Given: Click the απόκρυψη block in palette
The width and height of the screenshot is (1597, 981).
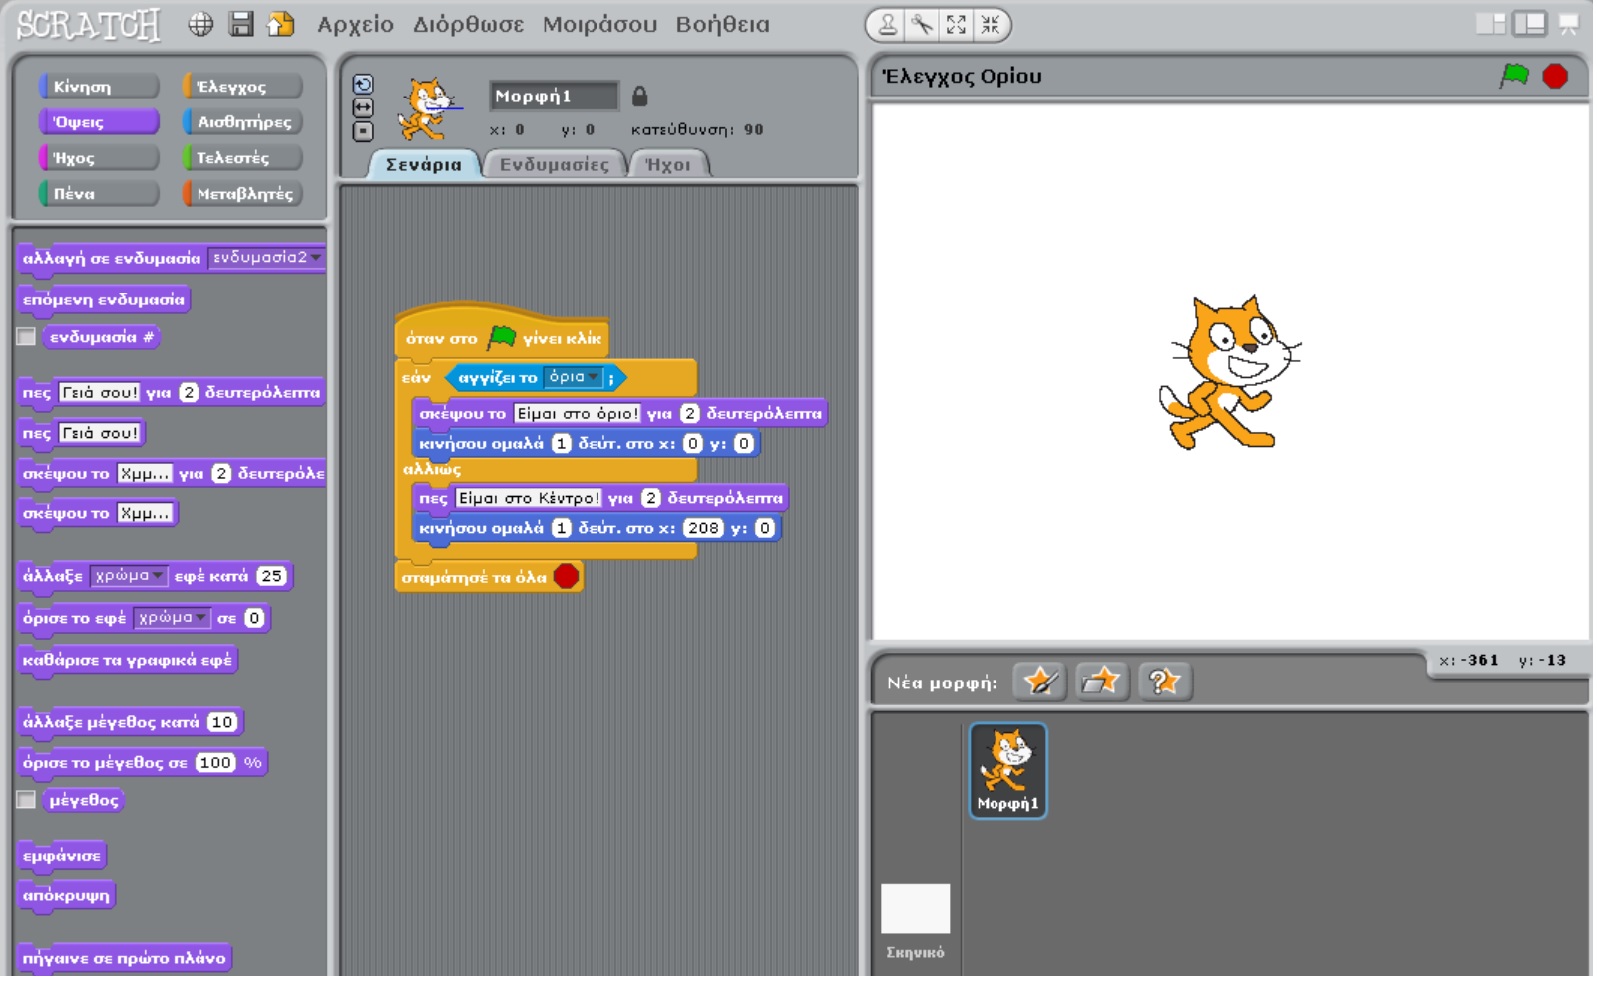Looking at the screenshot, I should 66,895.
